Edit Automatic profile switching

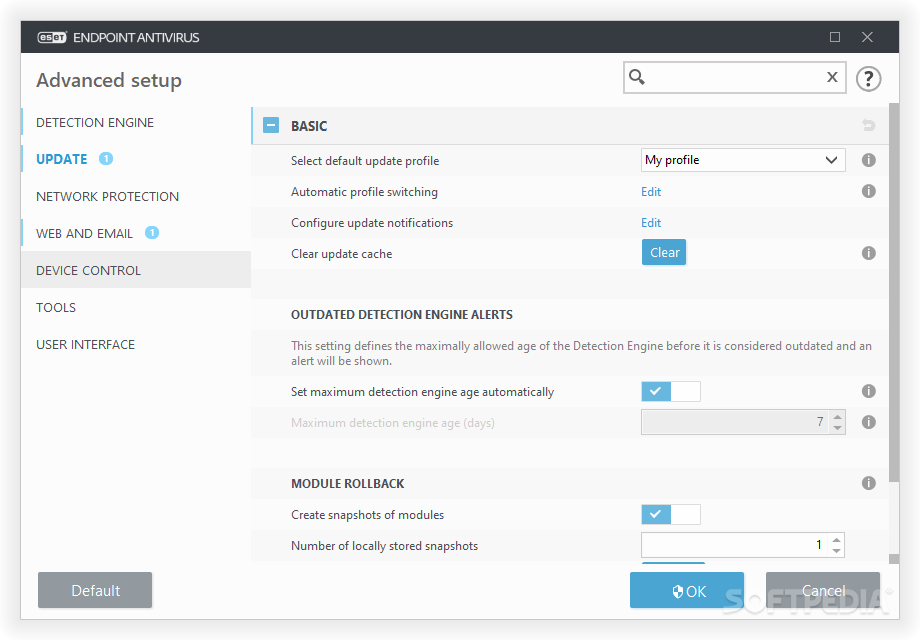[651, 192]
